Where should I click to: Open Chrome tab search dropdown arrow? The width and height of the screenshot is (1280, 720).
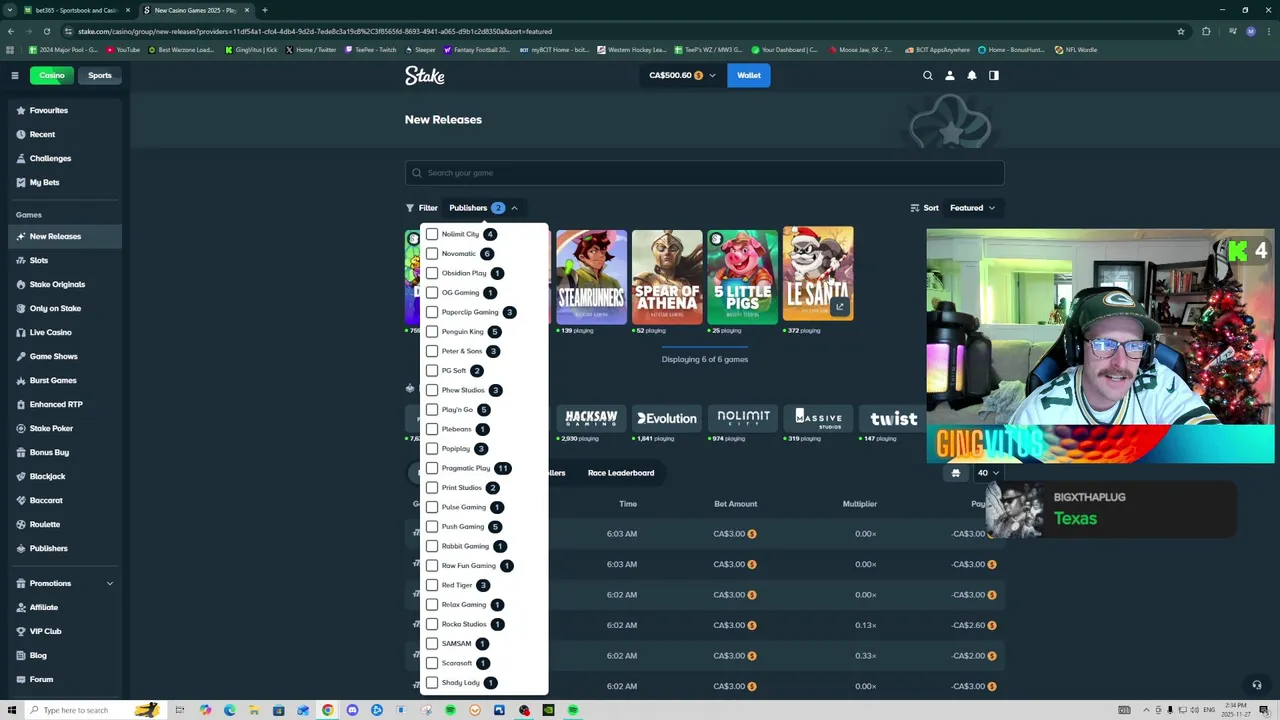click(10, 10)
